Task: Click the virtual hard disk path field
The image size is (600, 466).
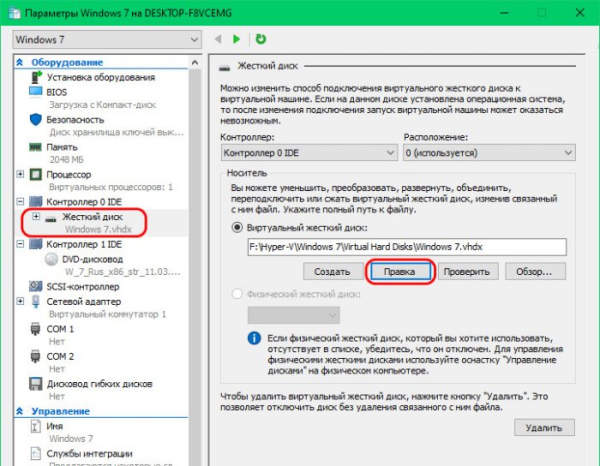Action: coord(407,247)
